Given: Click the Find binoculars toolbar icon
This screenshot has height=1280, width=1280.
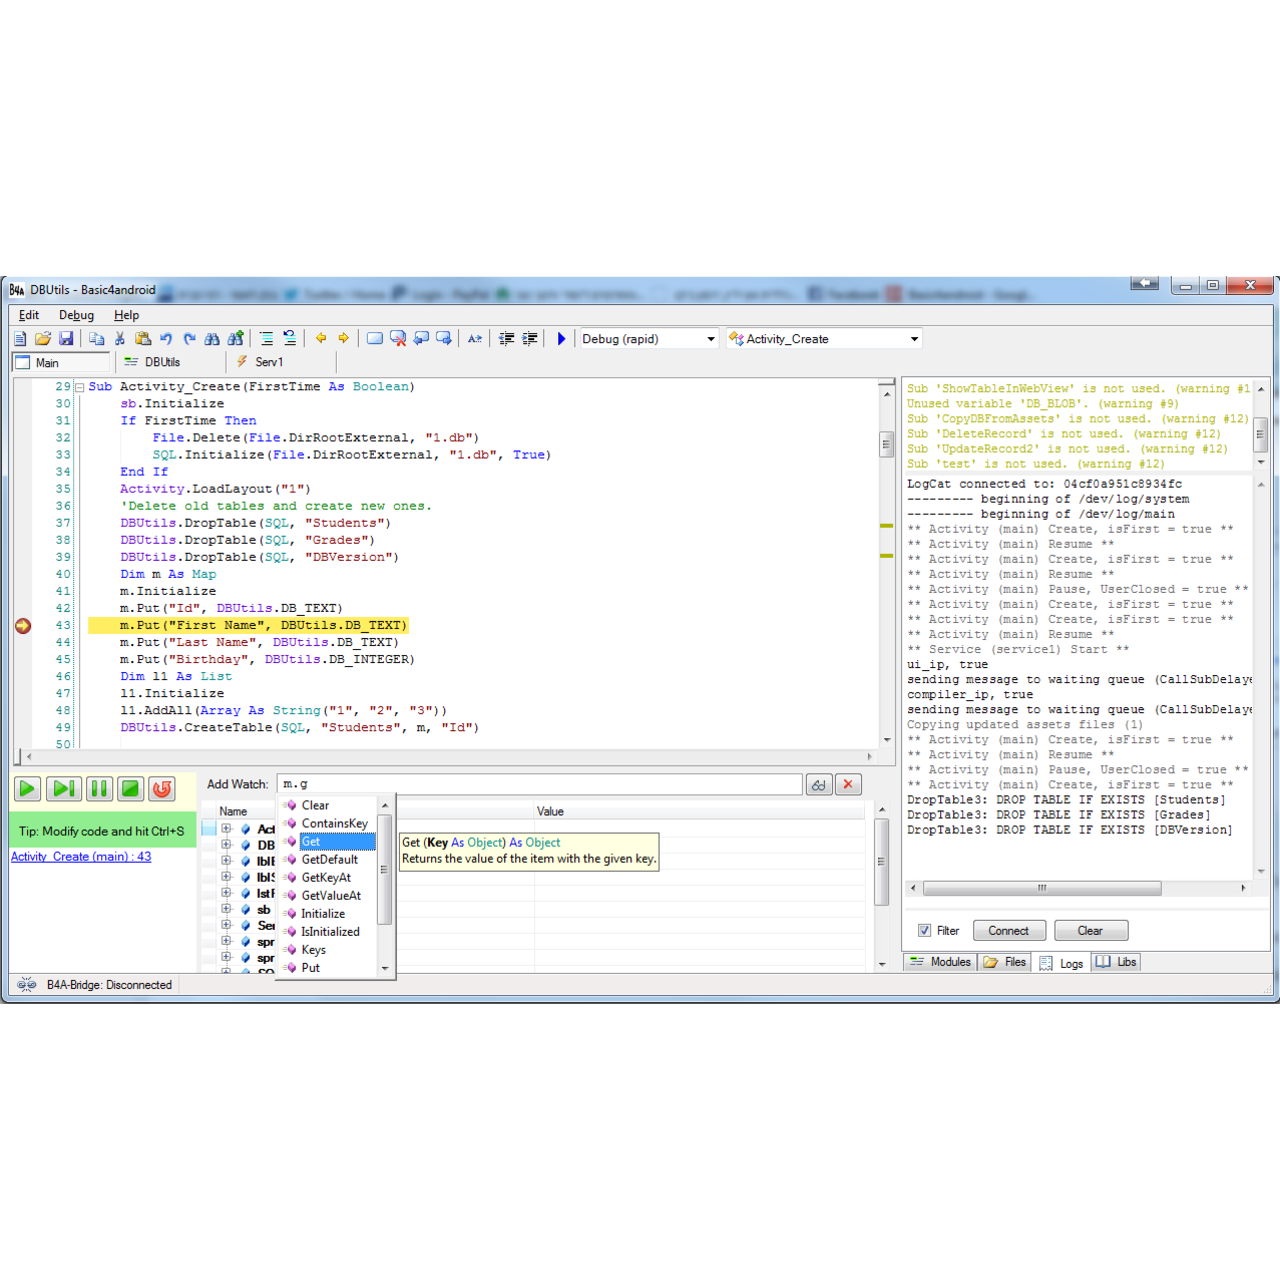Looking at the screenshot, I should [x=212, y=339].
